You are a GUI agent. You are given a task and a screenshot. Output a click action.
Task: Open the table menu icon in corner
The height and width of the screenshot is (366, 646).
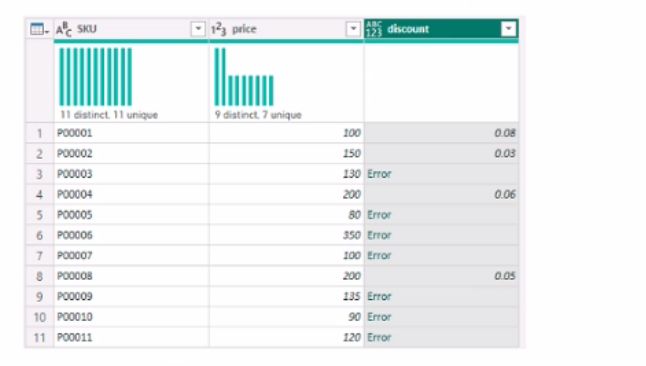(x=39, y=29)
